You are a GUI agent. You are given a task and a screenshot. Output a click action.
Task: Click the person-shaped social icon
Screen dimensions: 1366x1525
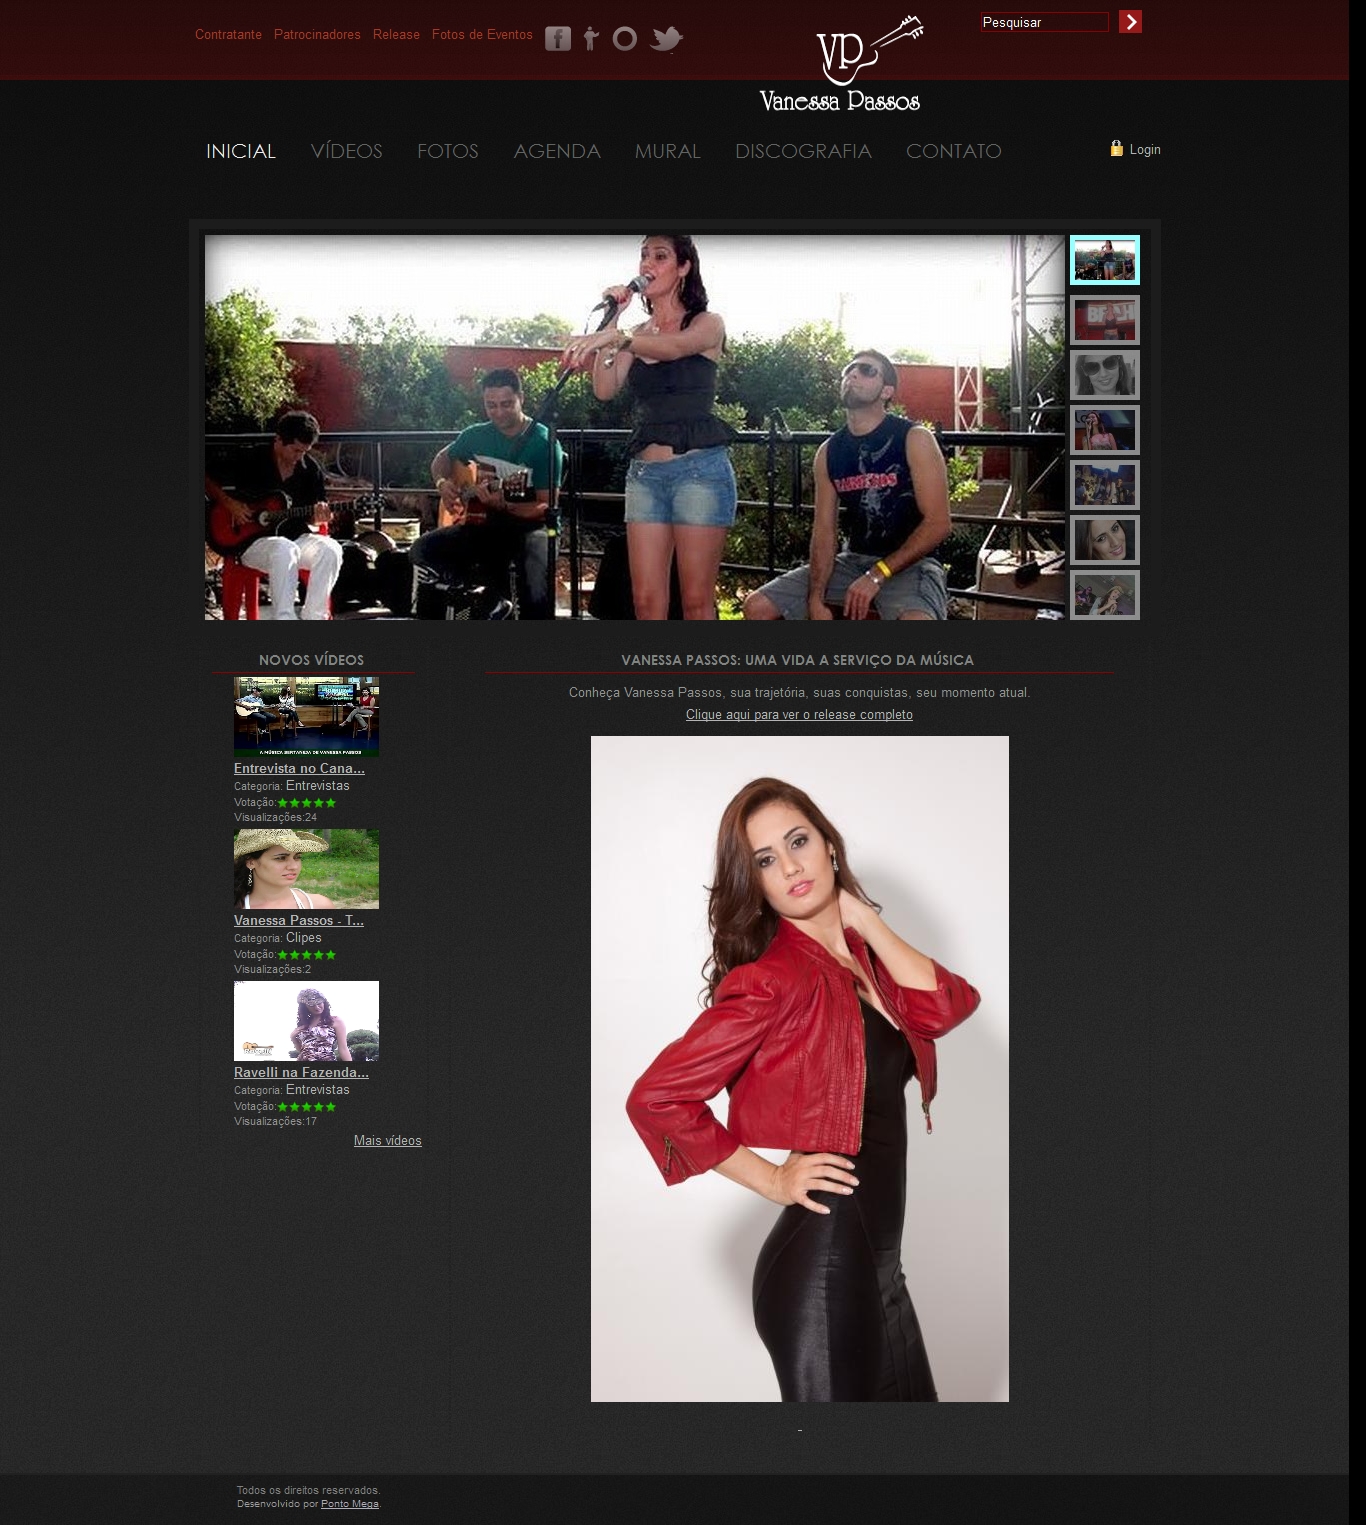pos(591,39)
